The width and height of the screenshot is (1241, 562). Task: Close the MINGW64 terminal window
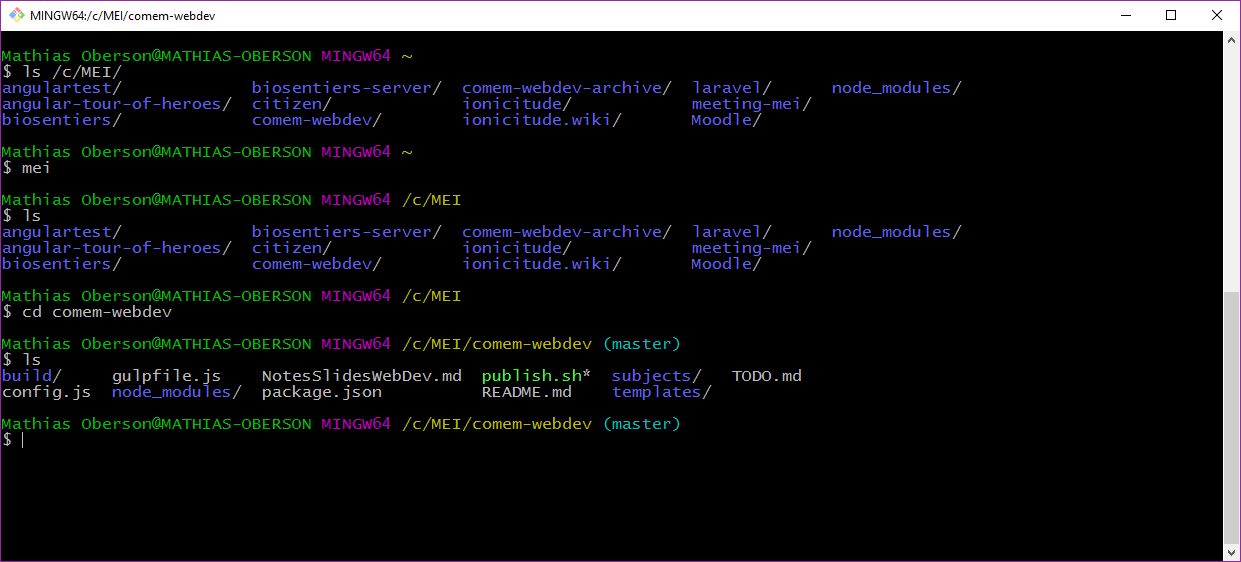pyautogui.click(x=1217, y=16)
